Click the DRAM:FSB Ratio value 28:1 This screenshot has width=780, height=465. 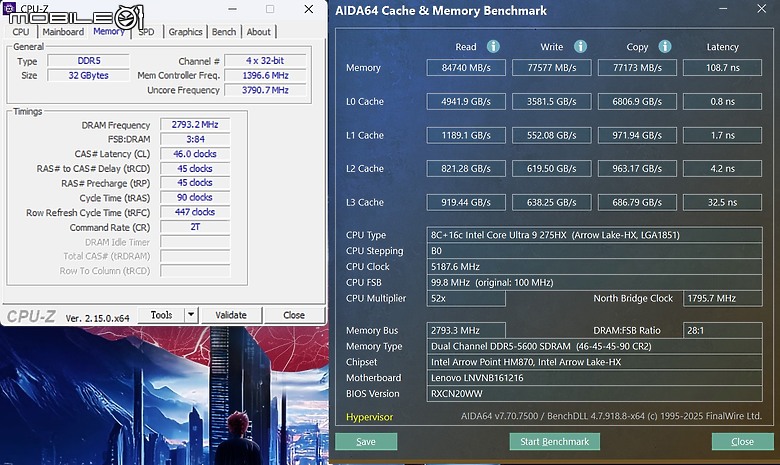(722, 330)
